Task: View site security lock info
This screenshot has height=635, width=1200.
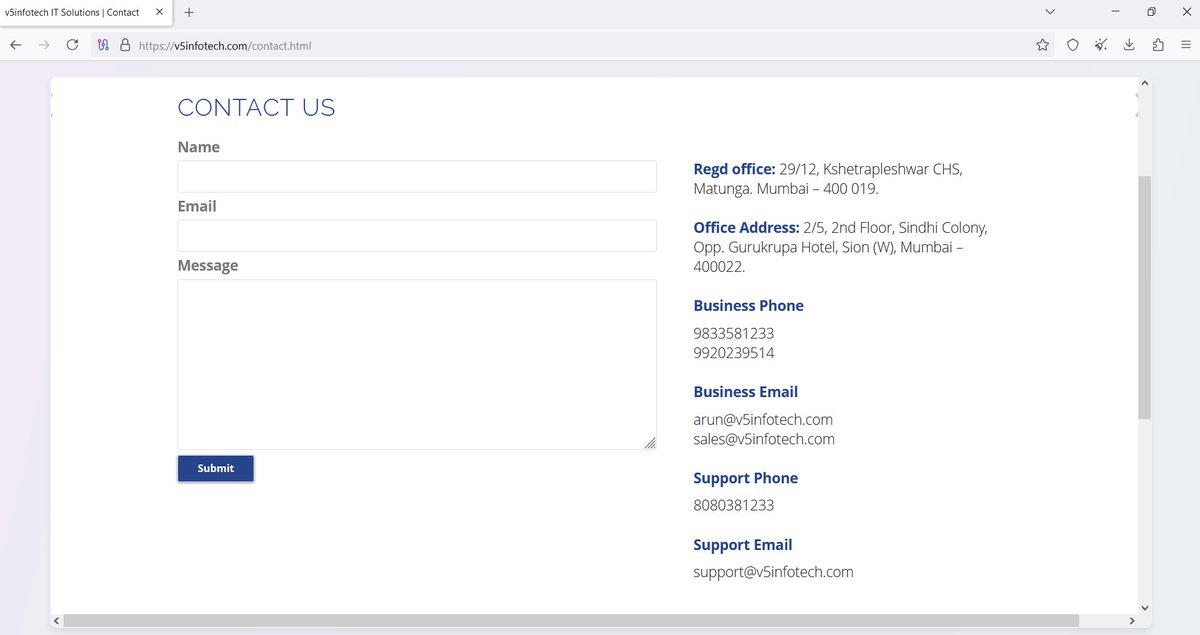Action: (x=125, y=45)
